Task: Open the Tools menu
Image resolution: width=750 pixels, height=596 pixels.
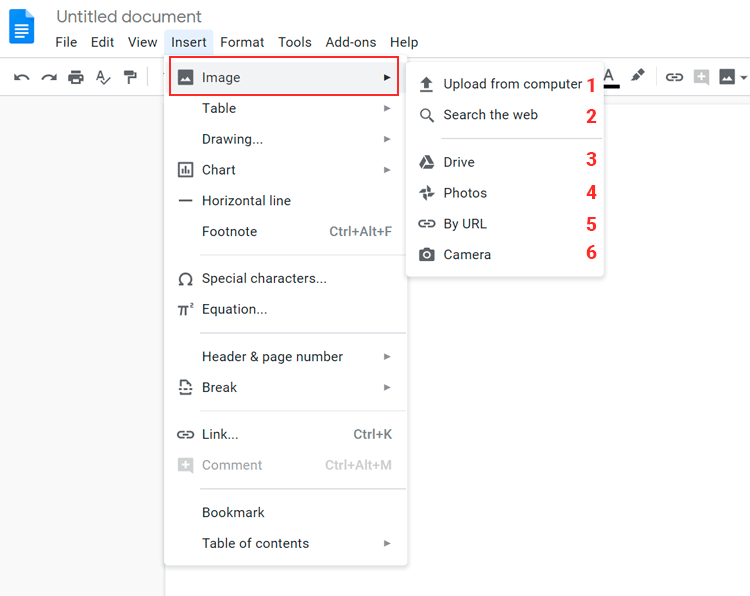Action: tap(295, 42)
